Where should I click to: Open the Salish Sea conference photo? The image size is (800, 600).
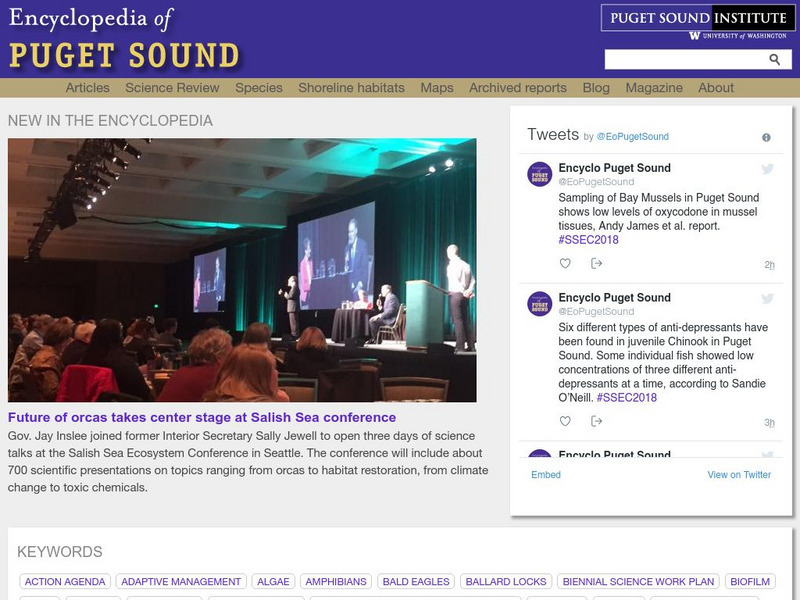tap(242, 270)
